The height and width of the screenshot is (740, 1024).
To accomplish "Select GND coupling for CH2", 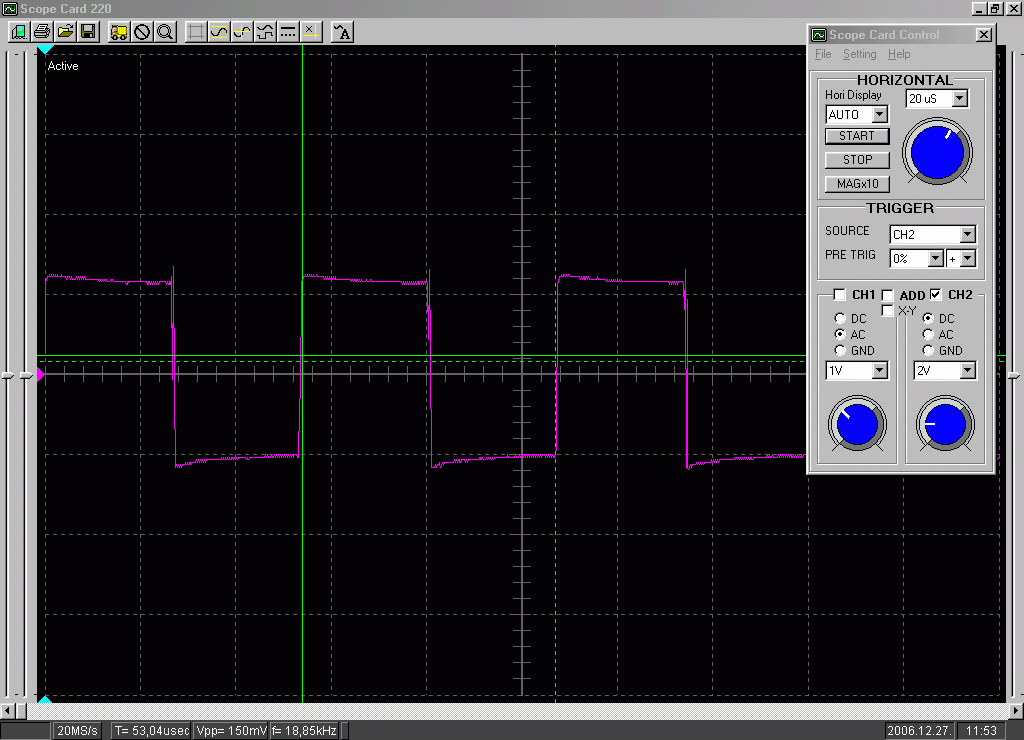I will coord(928,351).
